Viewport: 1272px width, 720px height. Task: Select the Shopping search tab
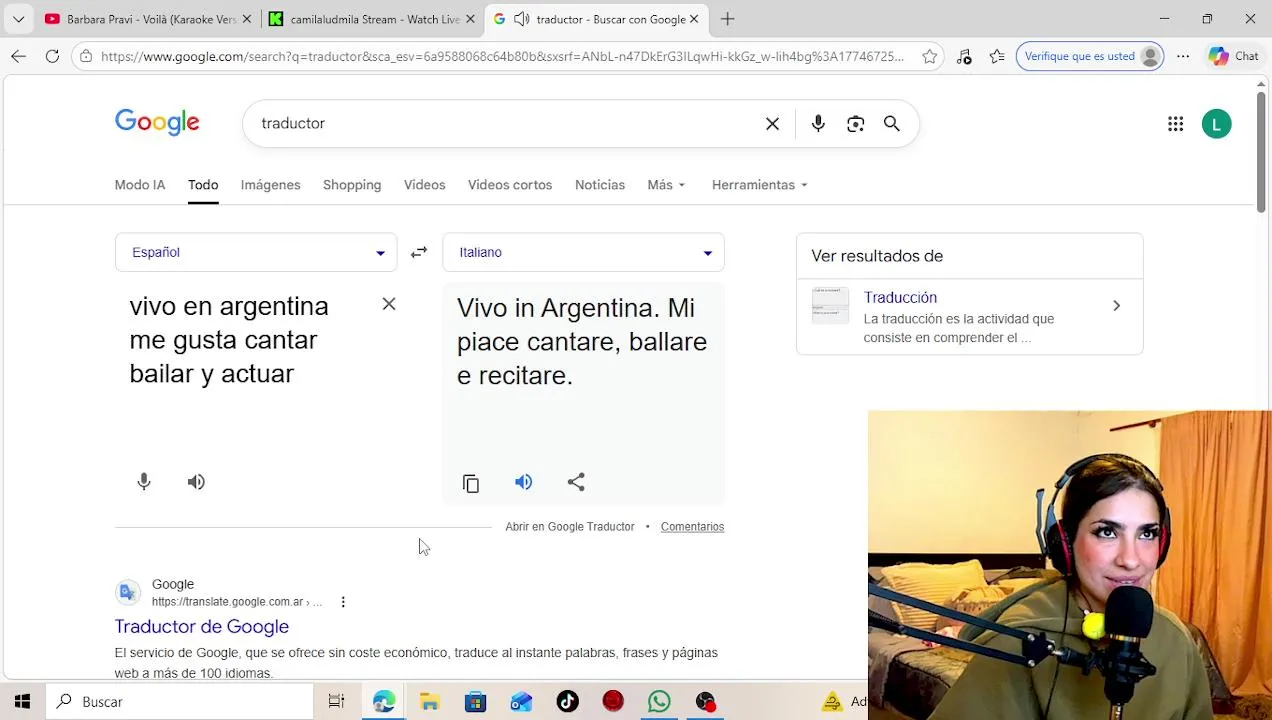point(352,185)
